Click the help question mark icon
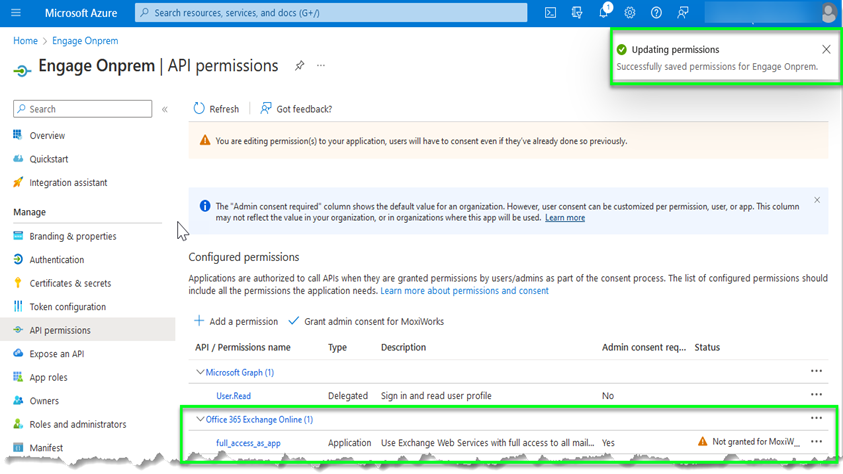This screenshot has width=843, height=474. click(x=656, y=13)
